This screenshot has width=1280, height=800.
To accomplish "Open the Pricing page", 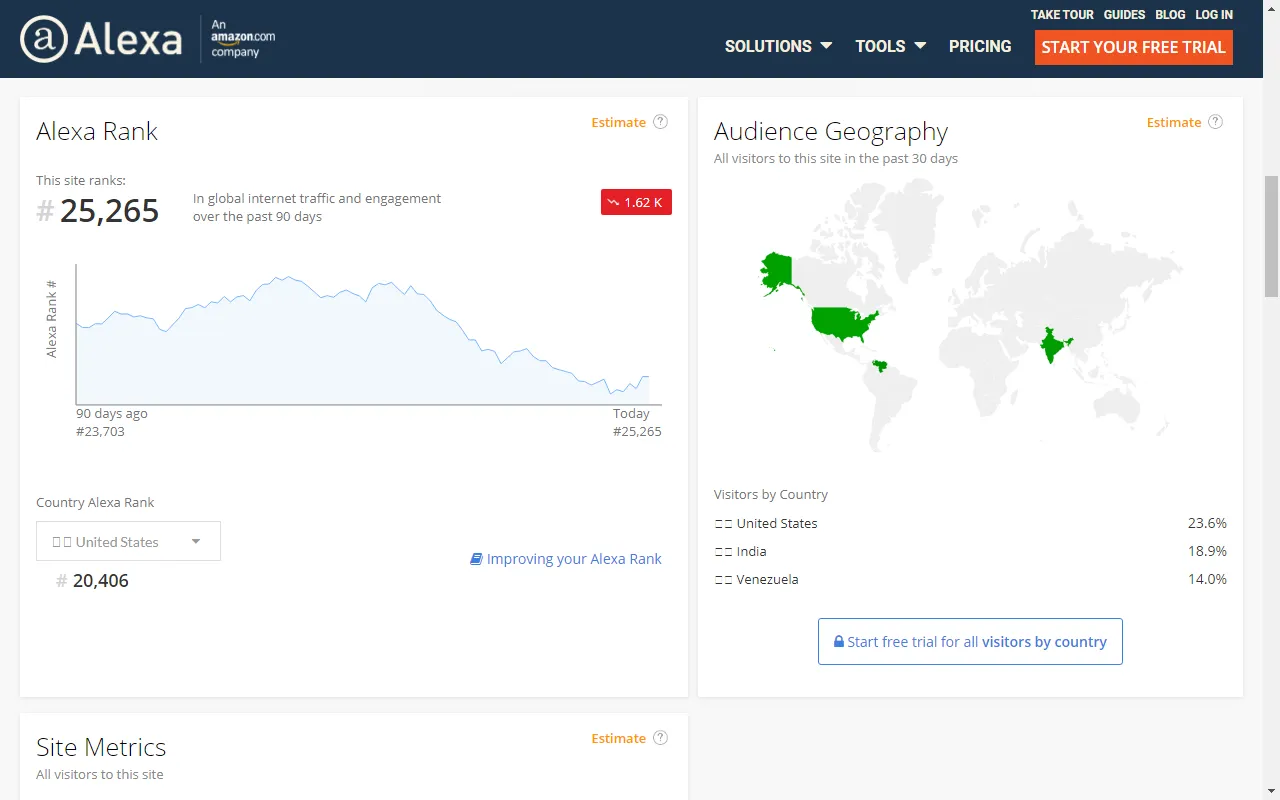I will pos(980,46).
